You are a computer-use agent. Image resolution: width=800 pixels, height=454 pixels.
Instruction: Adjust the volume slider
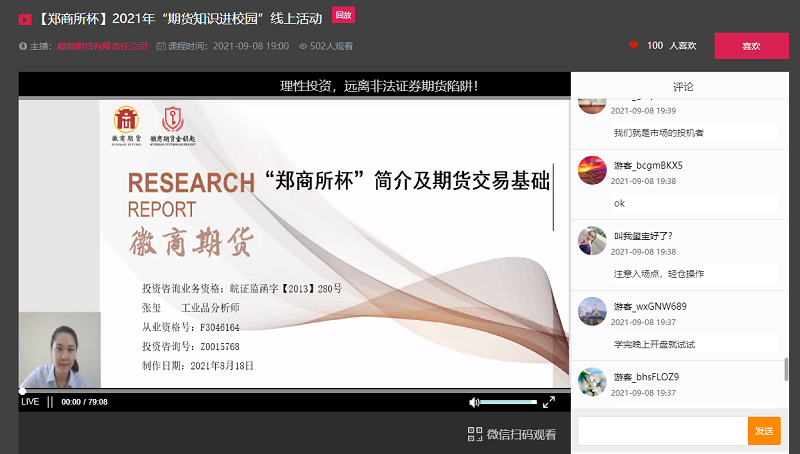tap(509, 402)
